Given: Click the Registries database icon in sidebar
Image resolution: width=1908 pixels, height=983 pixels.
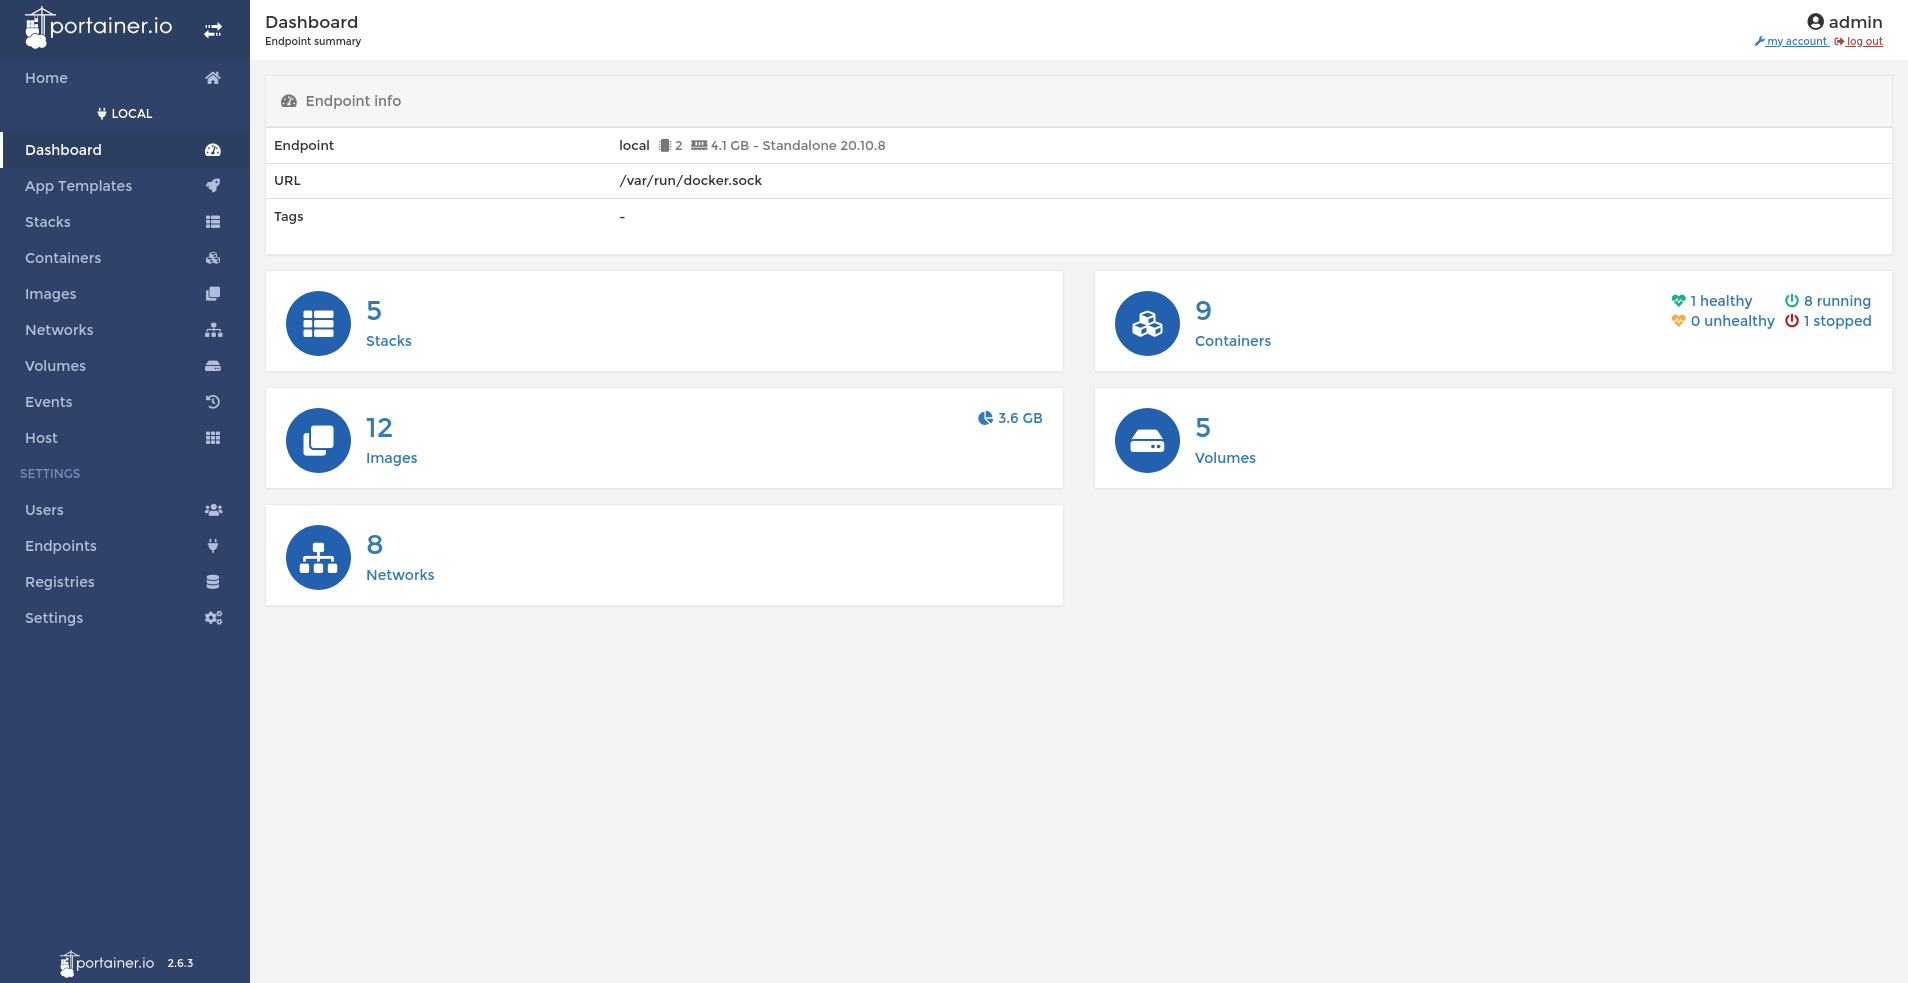Looking at the screenshot, I should click(213, 581).
